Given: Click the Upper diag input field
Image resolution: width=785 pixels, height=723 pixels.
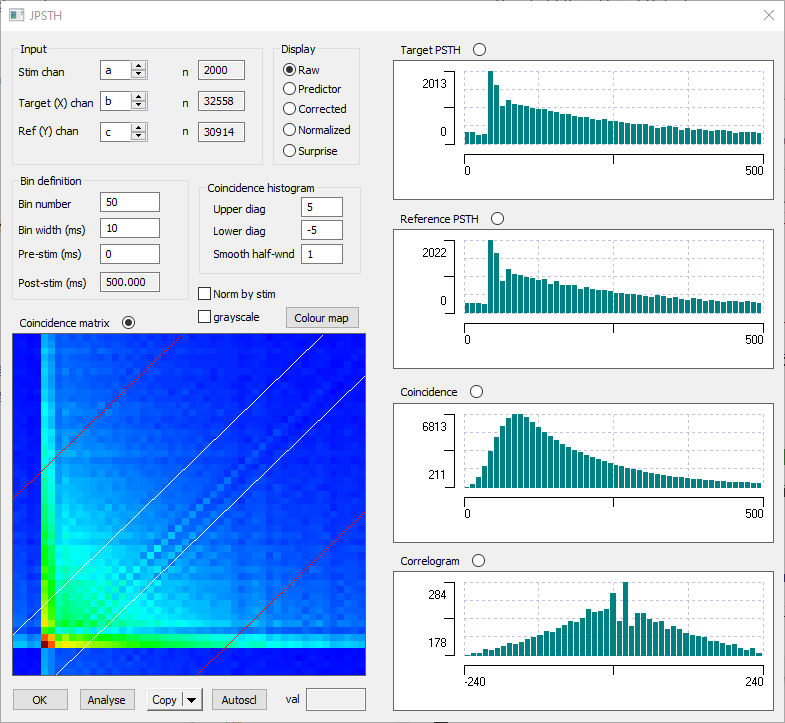Looking at the screenshot, I should [321, 207].
